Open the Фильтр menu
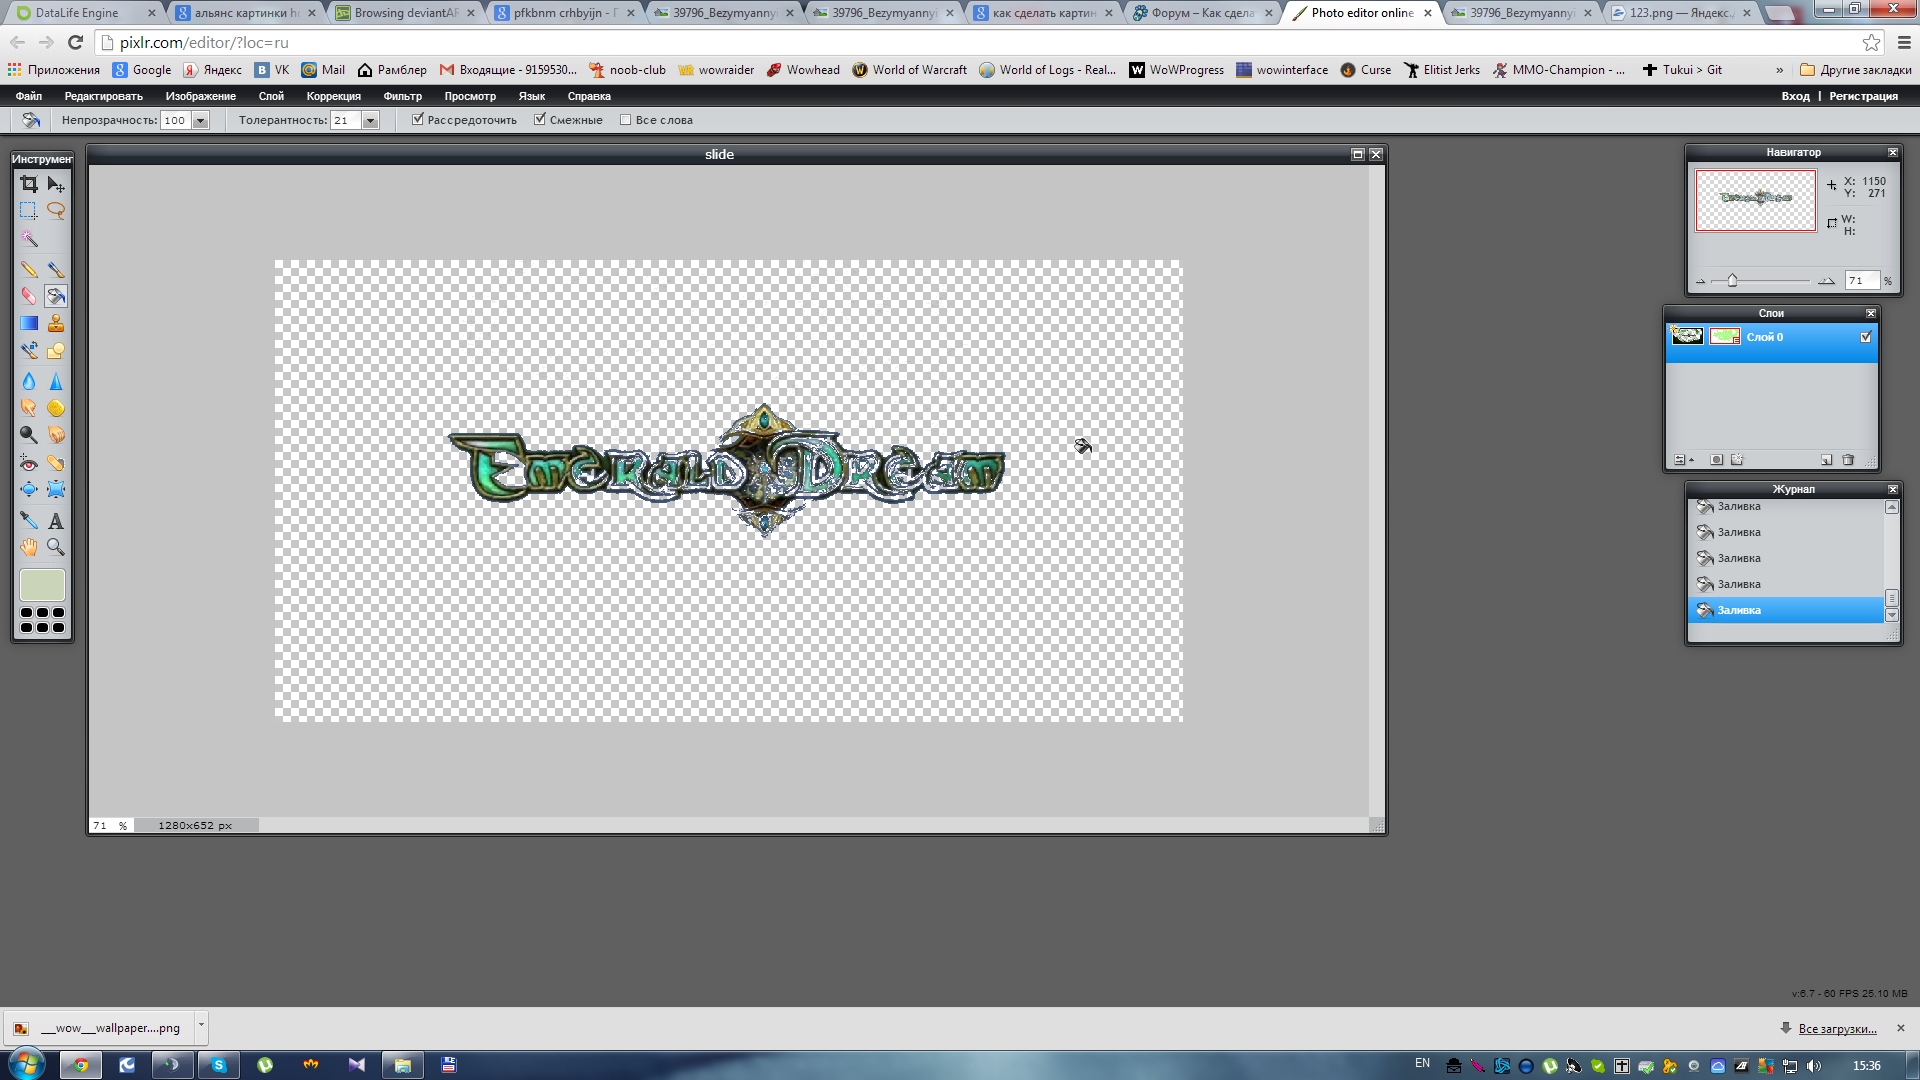 [402, 96]
